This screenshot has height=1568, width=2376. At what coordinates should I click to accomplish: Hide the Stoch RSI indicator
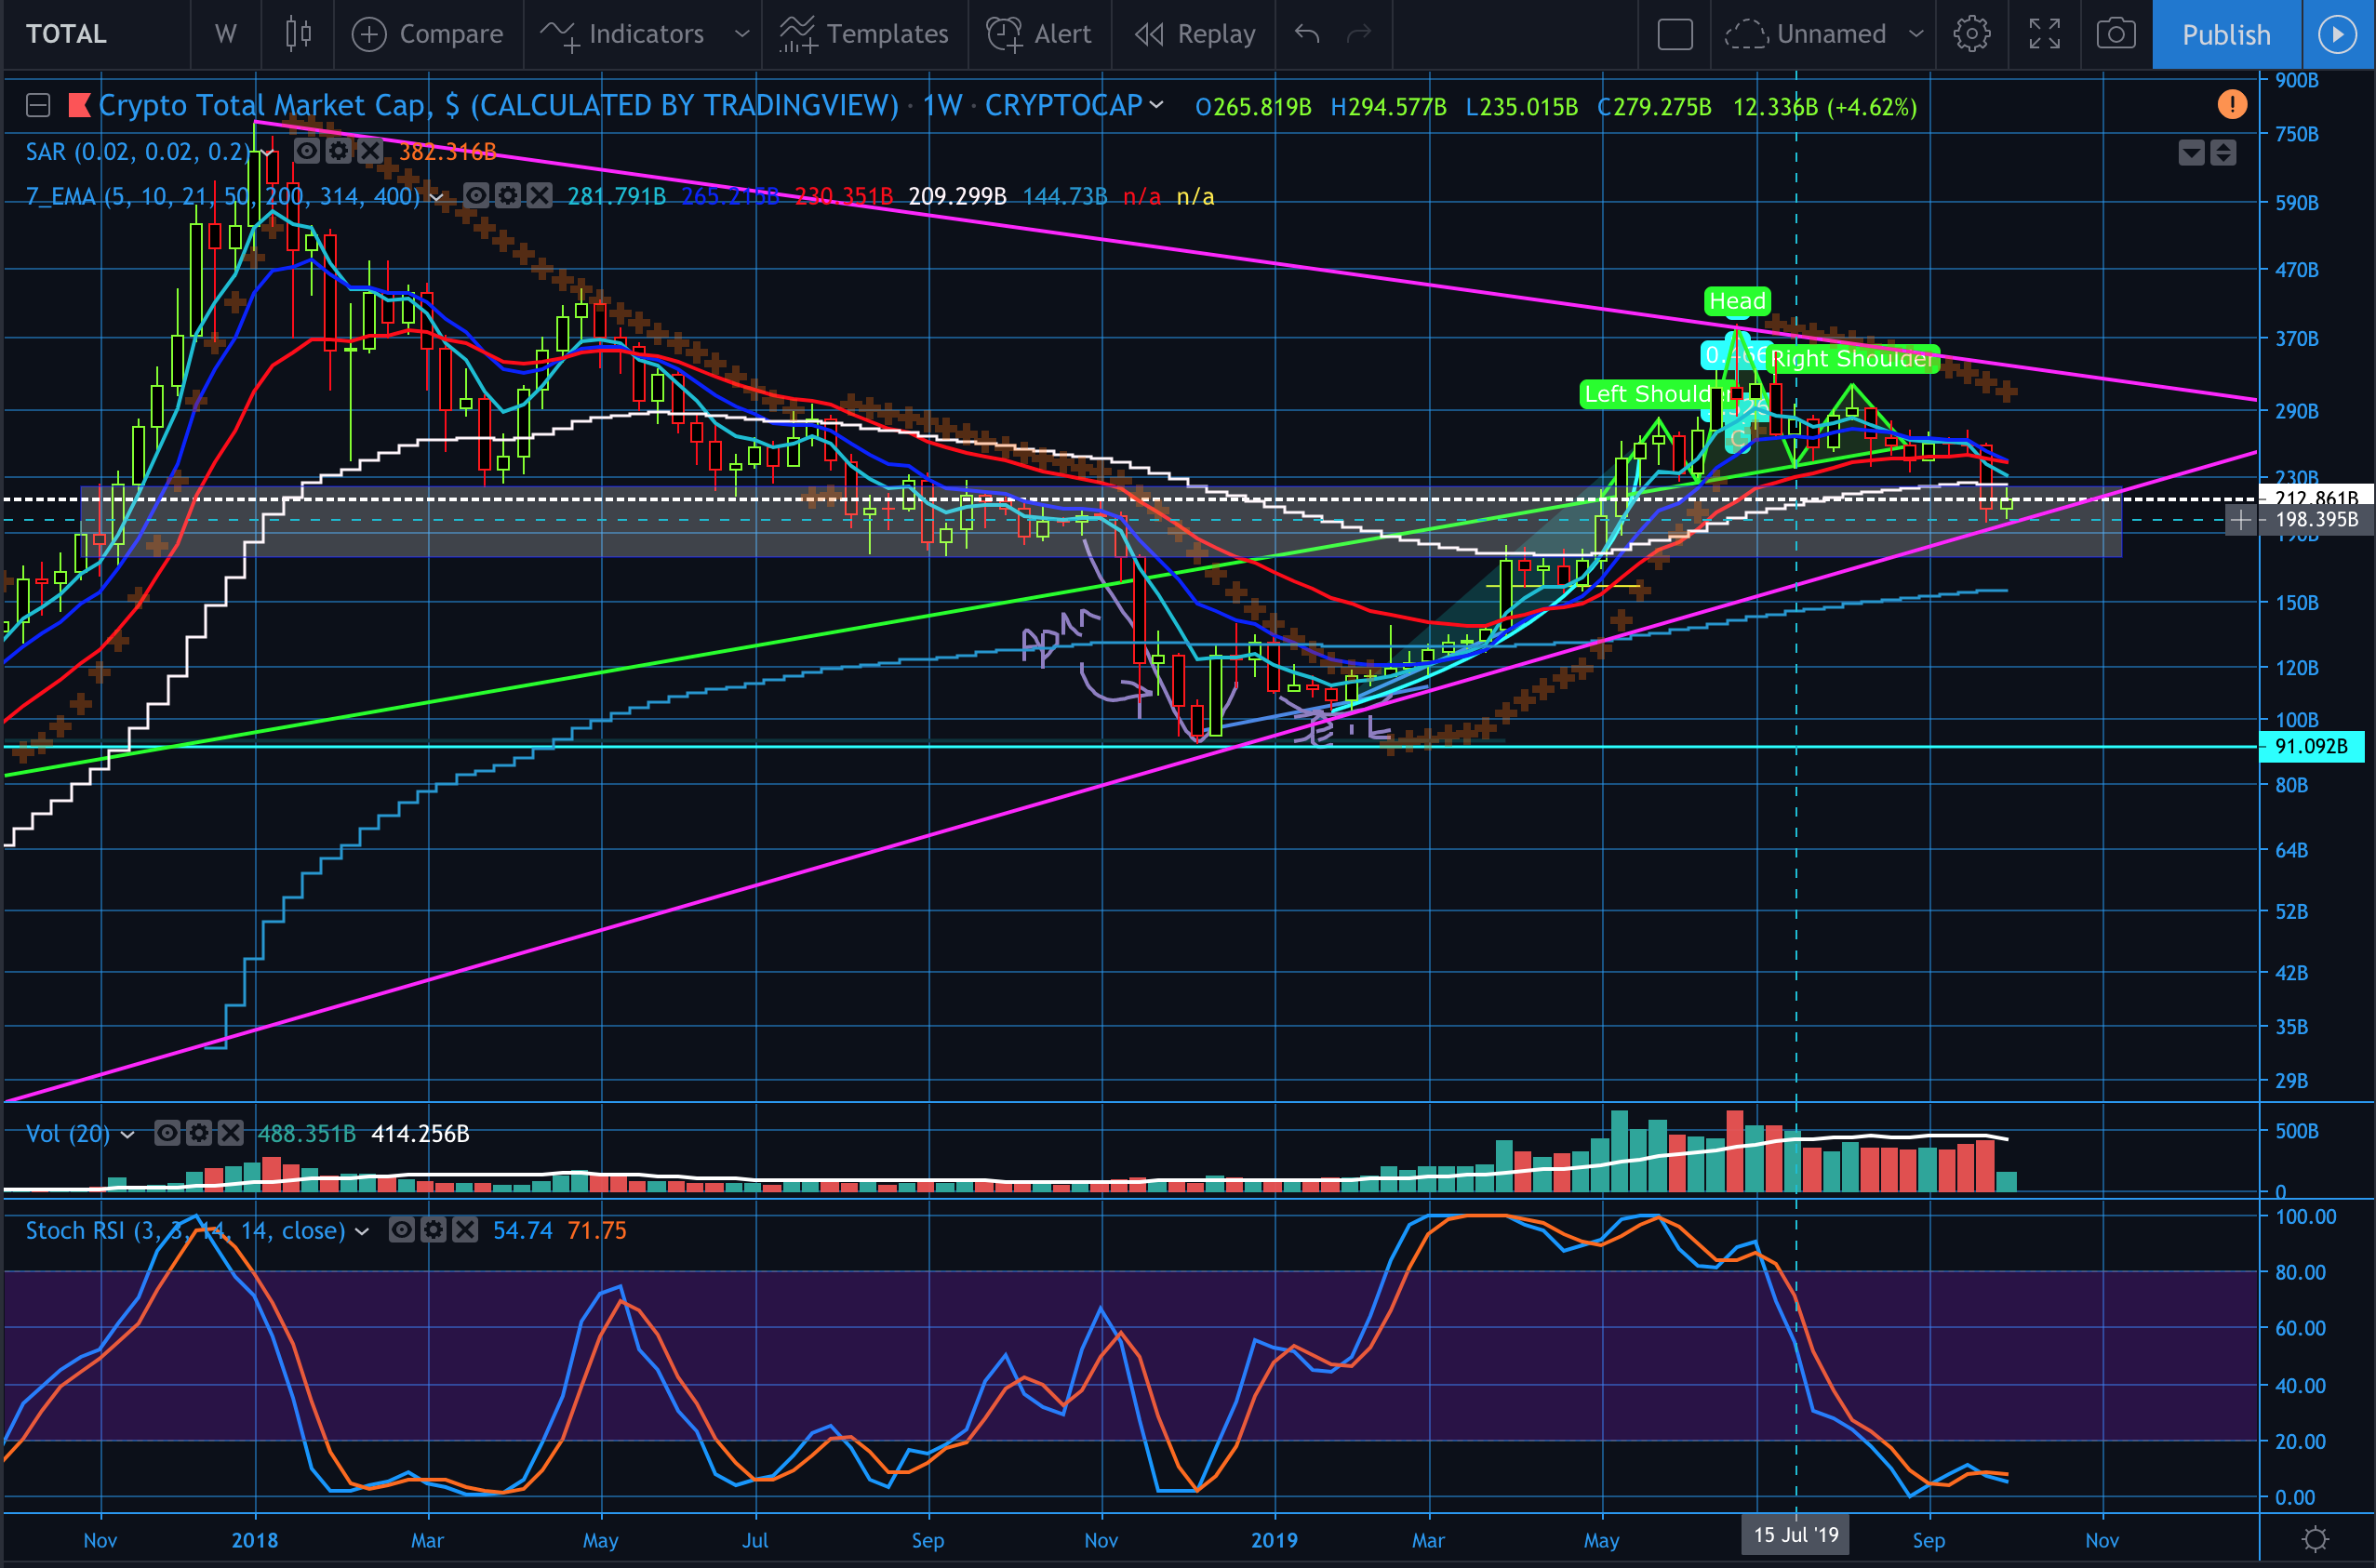click(x=401, y=1230)
